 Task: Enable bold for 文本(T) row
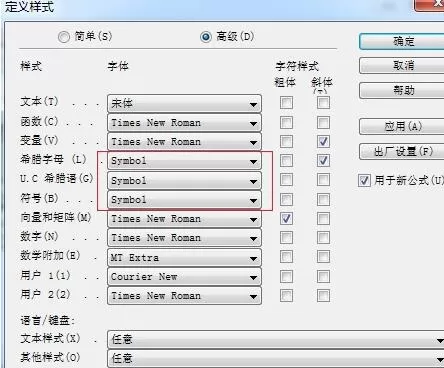pos(286,103)
